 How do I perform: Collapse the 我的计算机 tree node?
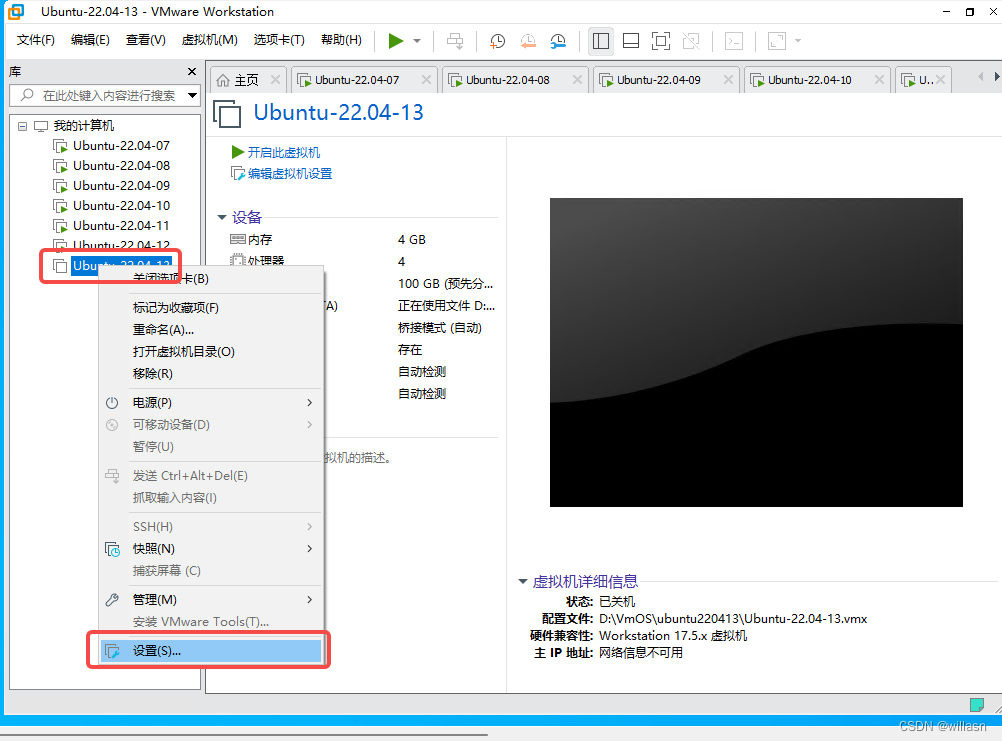pos(22,126)
